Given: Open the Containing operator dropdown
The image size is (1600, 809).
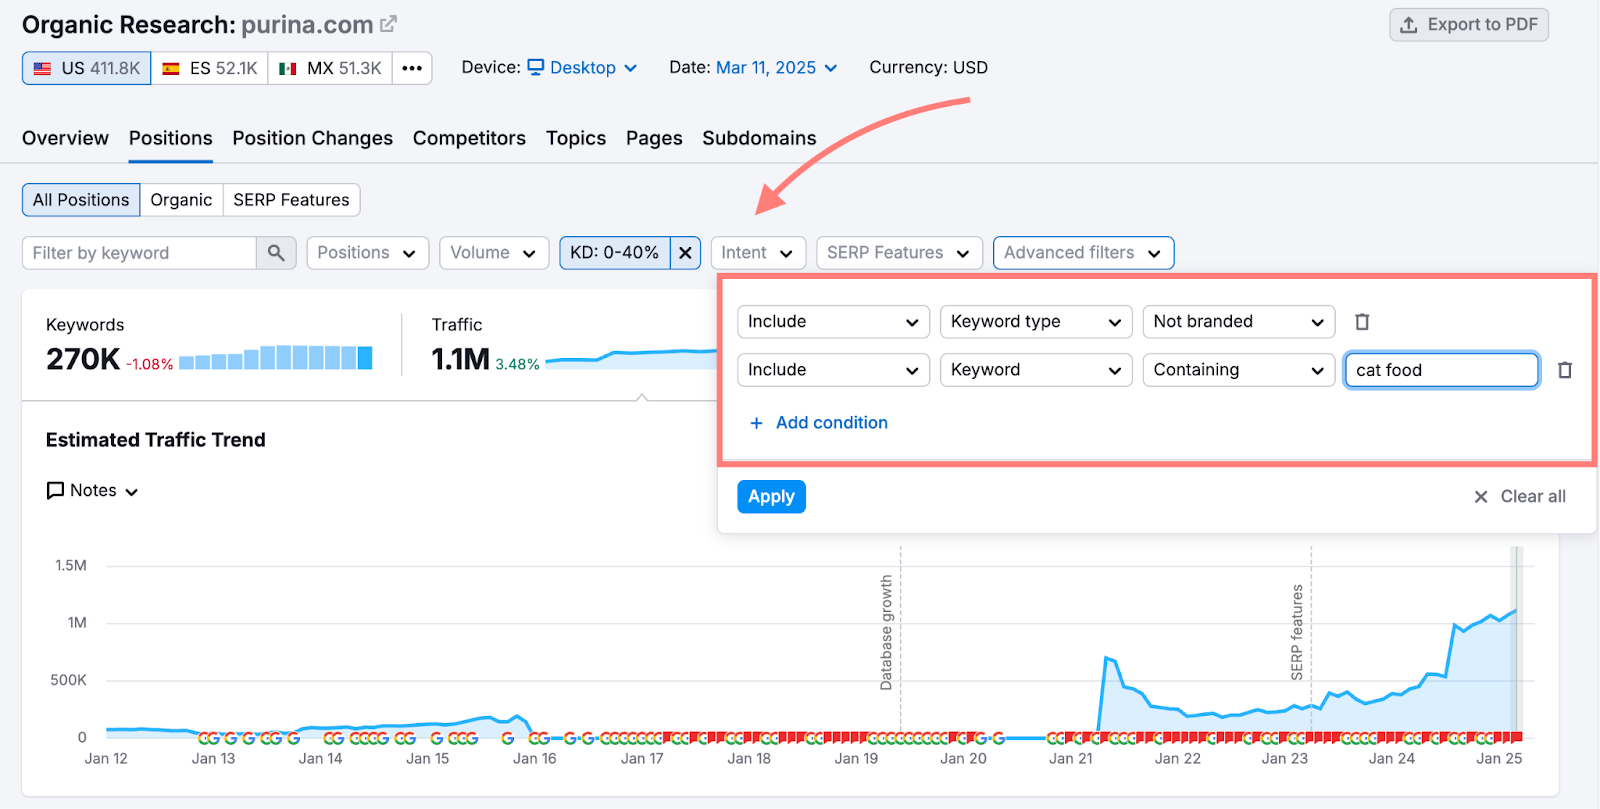Looking at the screenshot, I should (x=1238, y=370).
